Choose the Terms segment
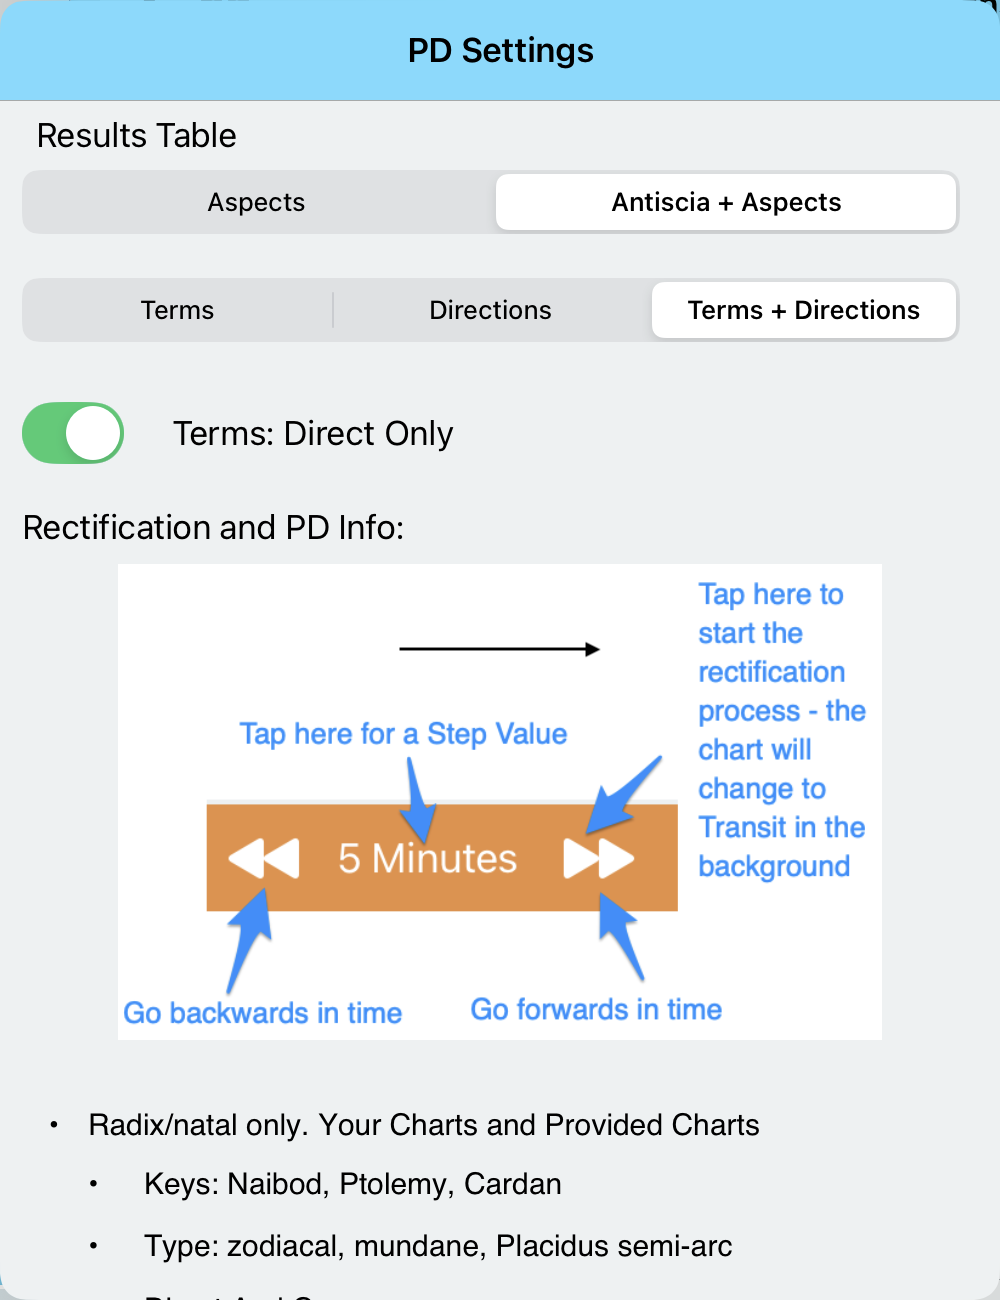 click(x=177, y=310)
